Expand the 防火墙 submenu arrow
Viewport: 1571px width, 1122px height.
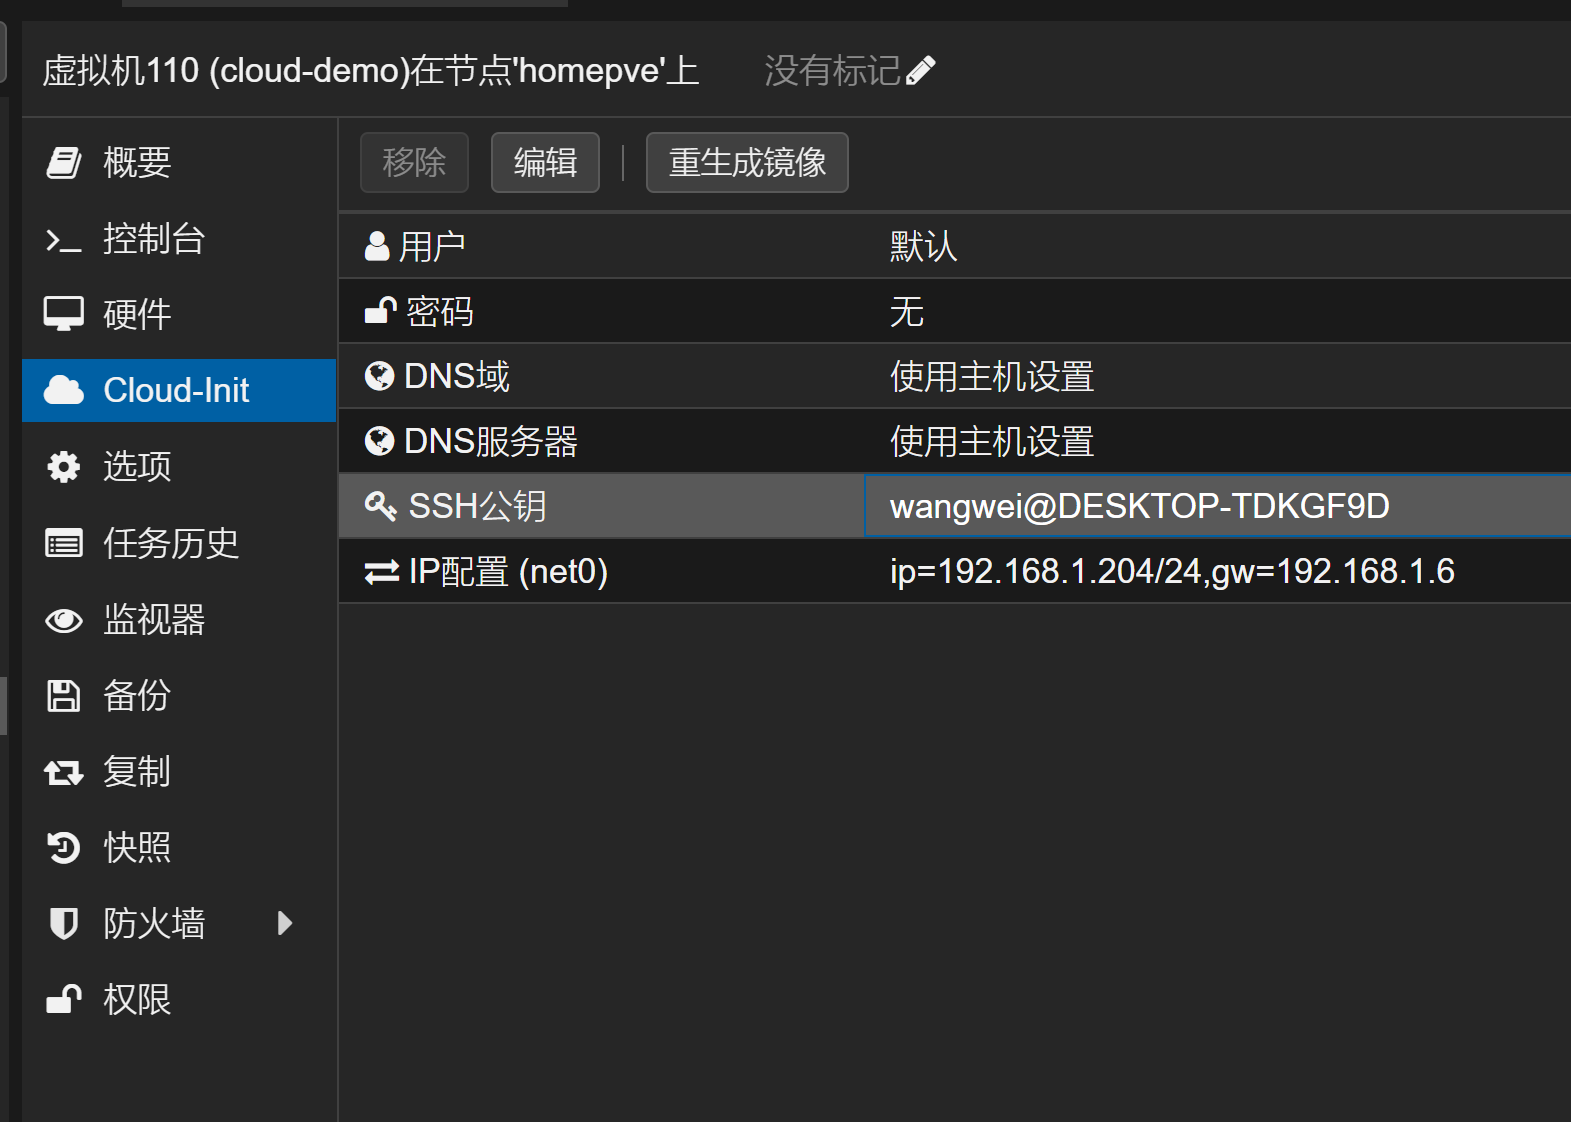[285, 923]
